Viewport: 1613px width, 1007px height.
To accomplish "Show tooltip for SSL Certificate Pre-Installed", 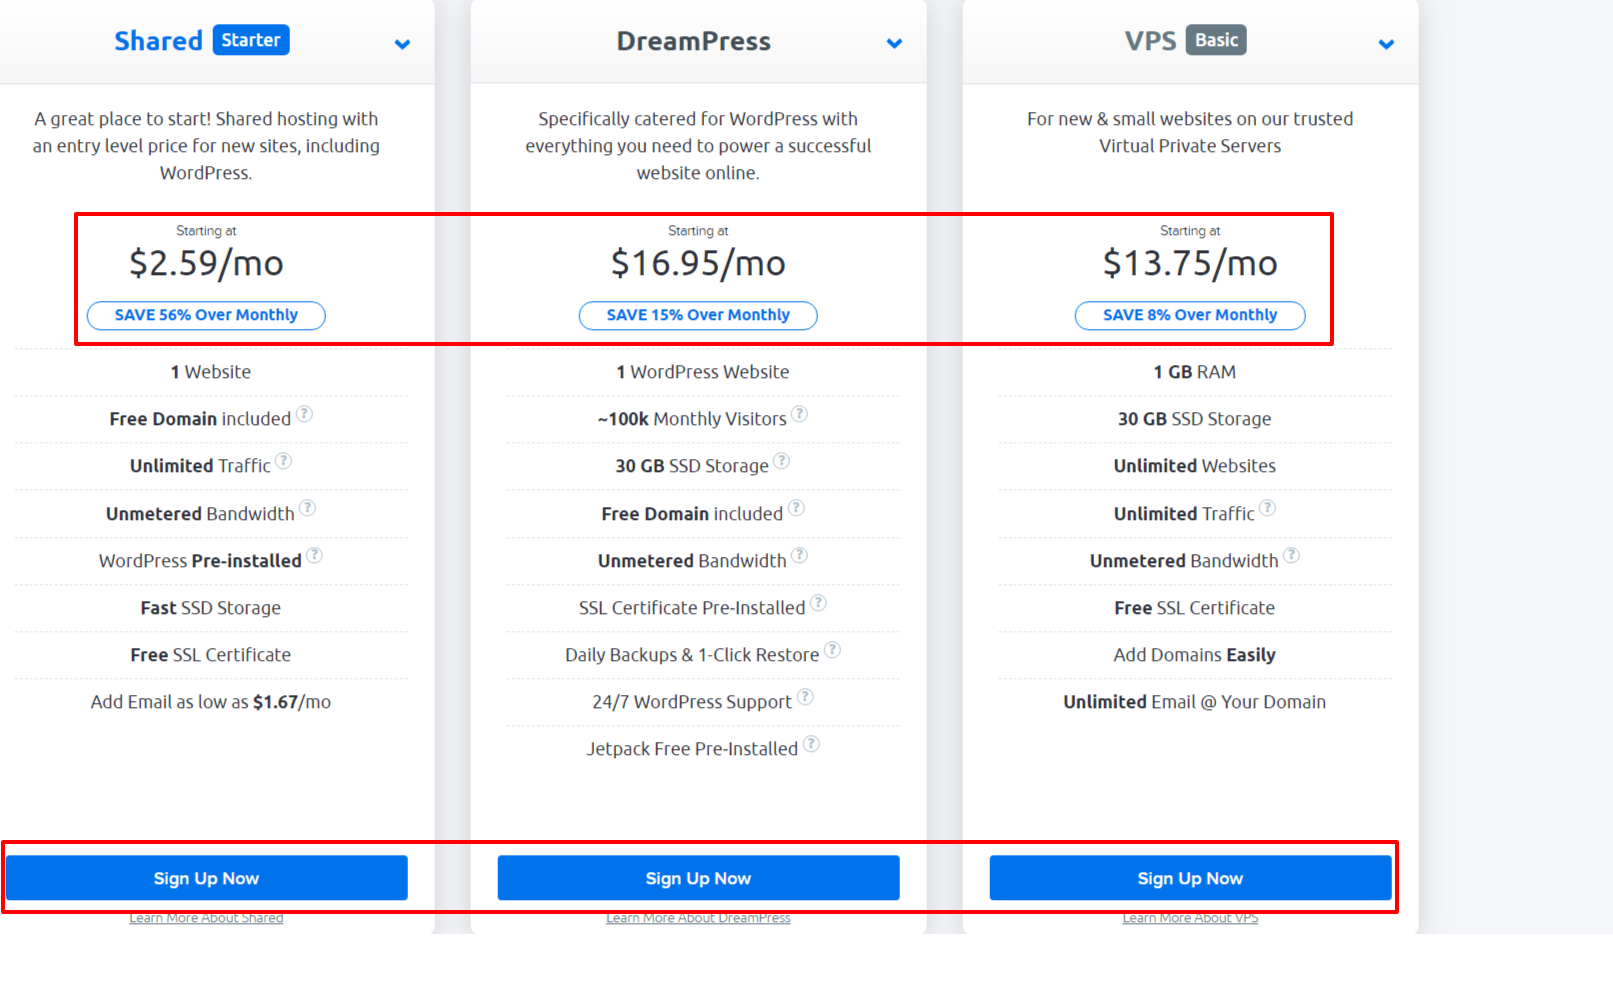I will [x=819, y=603].
